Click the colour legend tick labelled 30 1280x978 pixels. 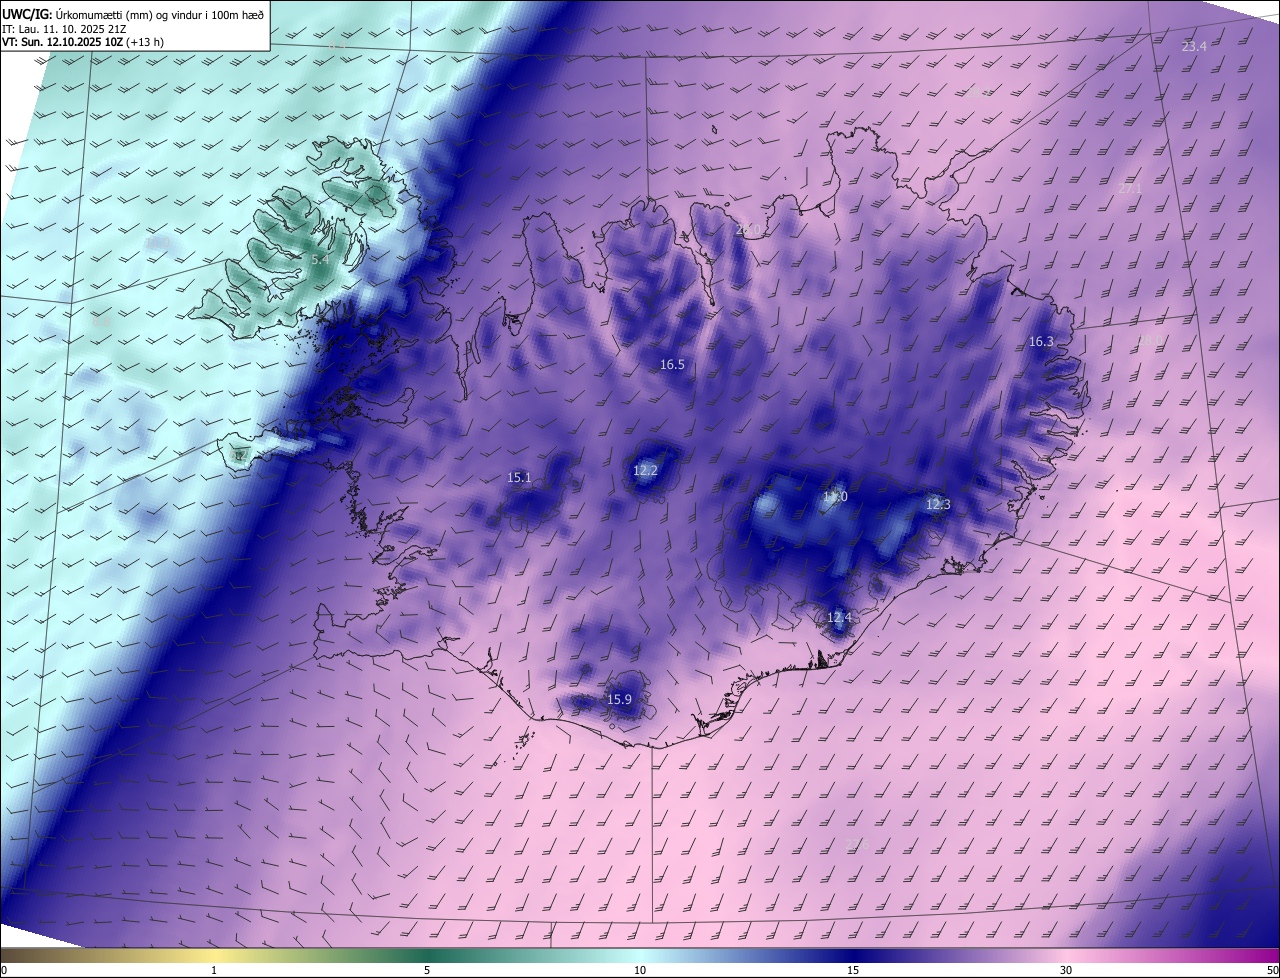pyautogui.click(x=1066, y=970)
